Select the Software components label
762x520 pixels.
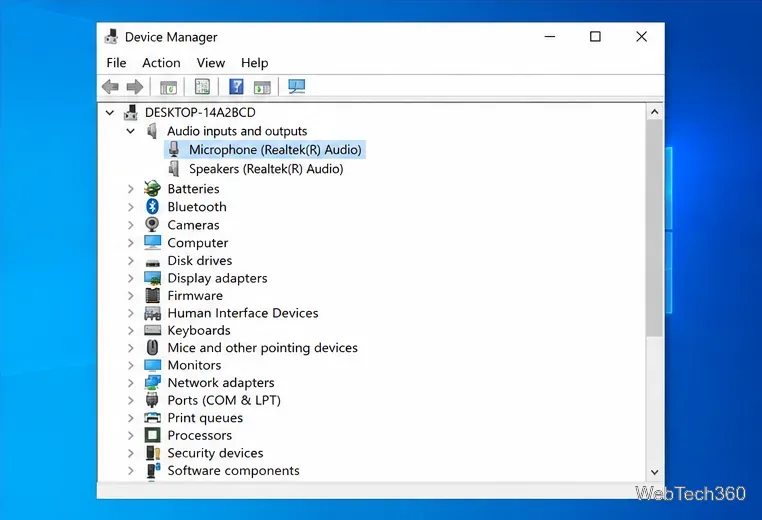[x=233, y=470]
